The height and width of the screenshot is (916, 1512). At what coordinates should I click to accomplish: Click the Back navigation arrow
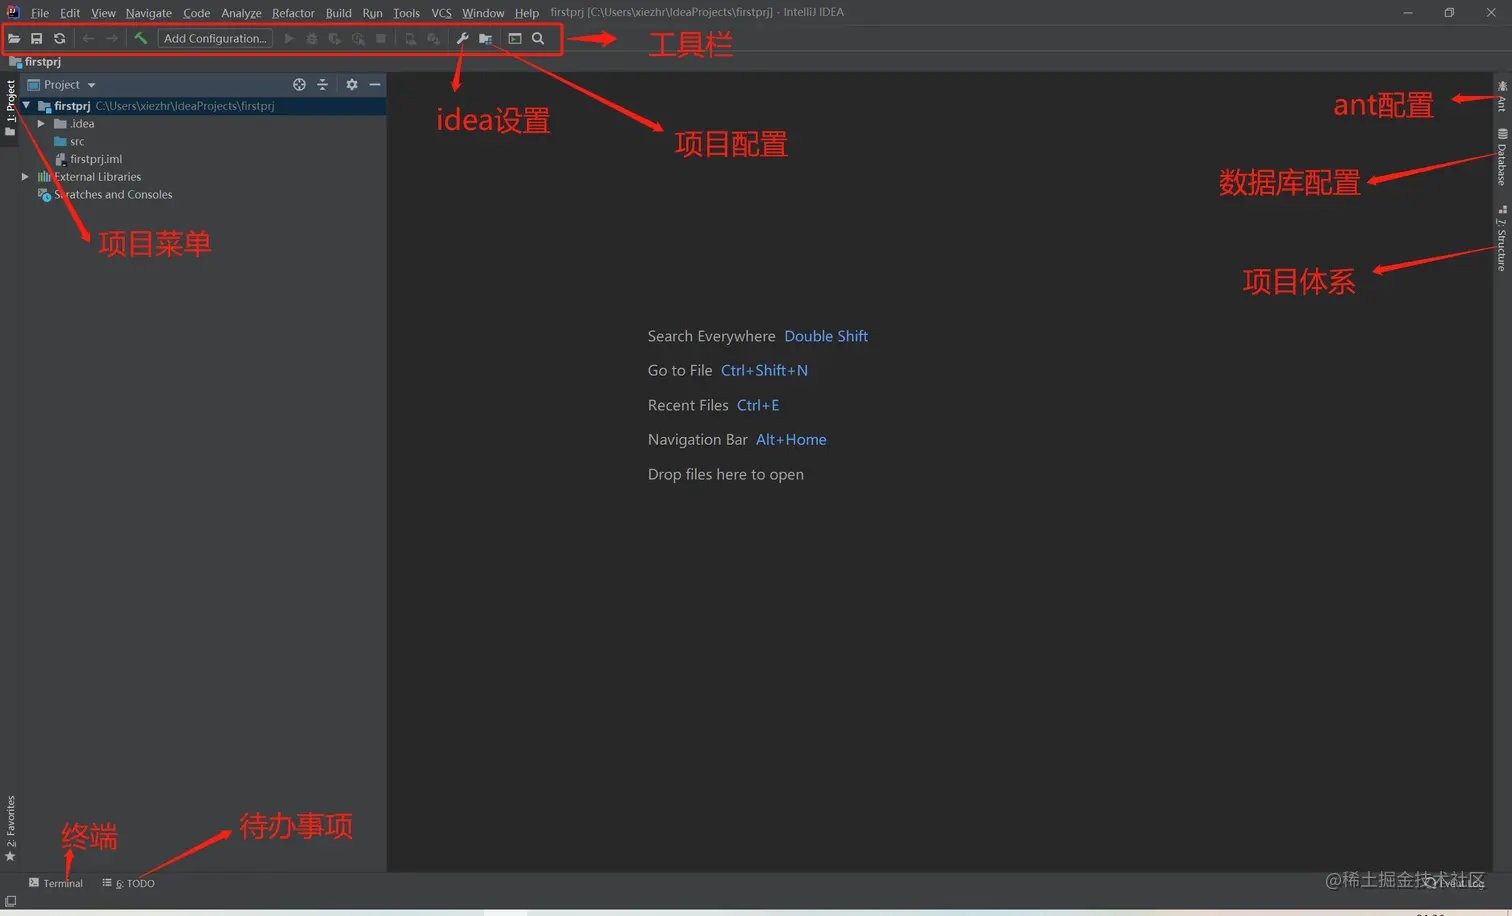tap(88, 39)
